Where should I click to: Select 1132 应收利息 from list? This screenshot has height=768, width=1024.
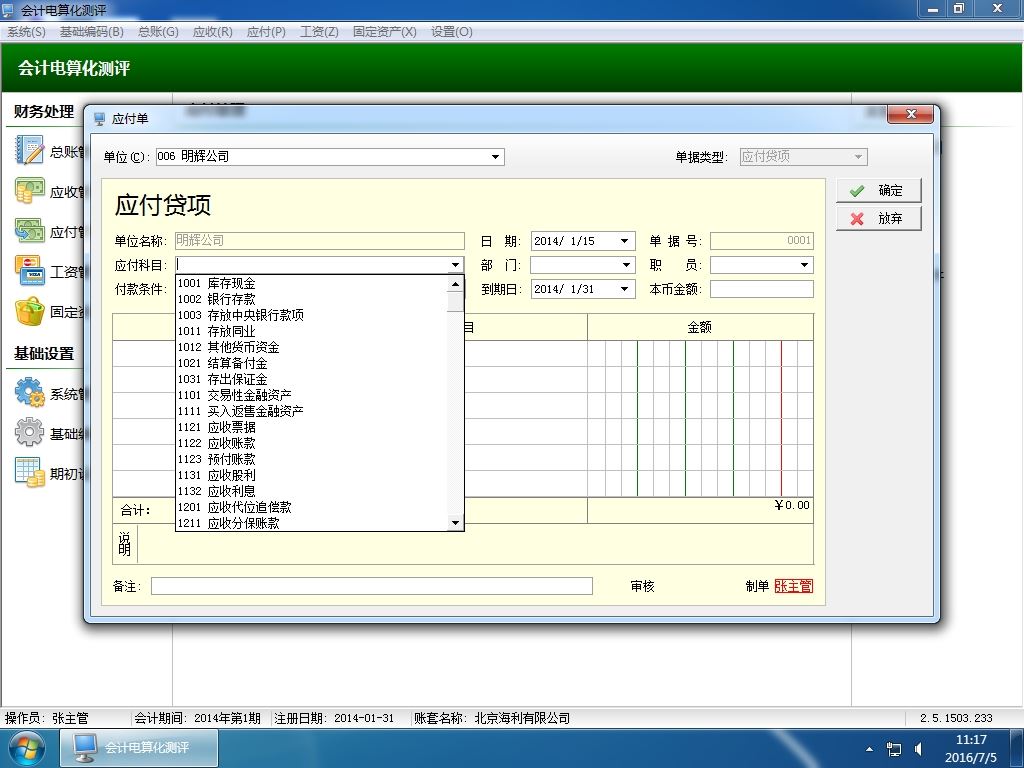pos(312,491)
